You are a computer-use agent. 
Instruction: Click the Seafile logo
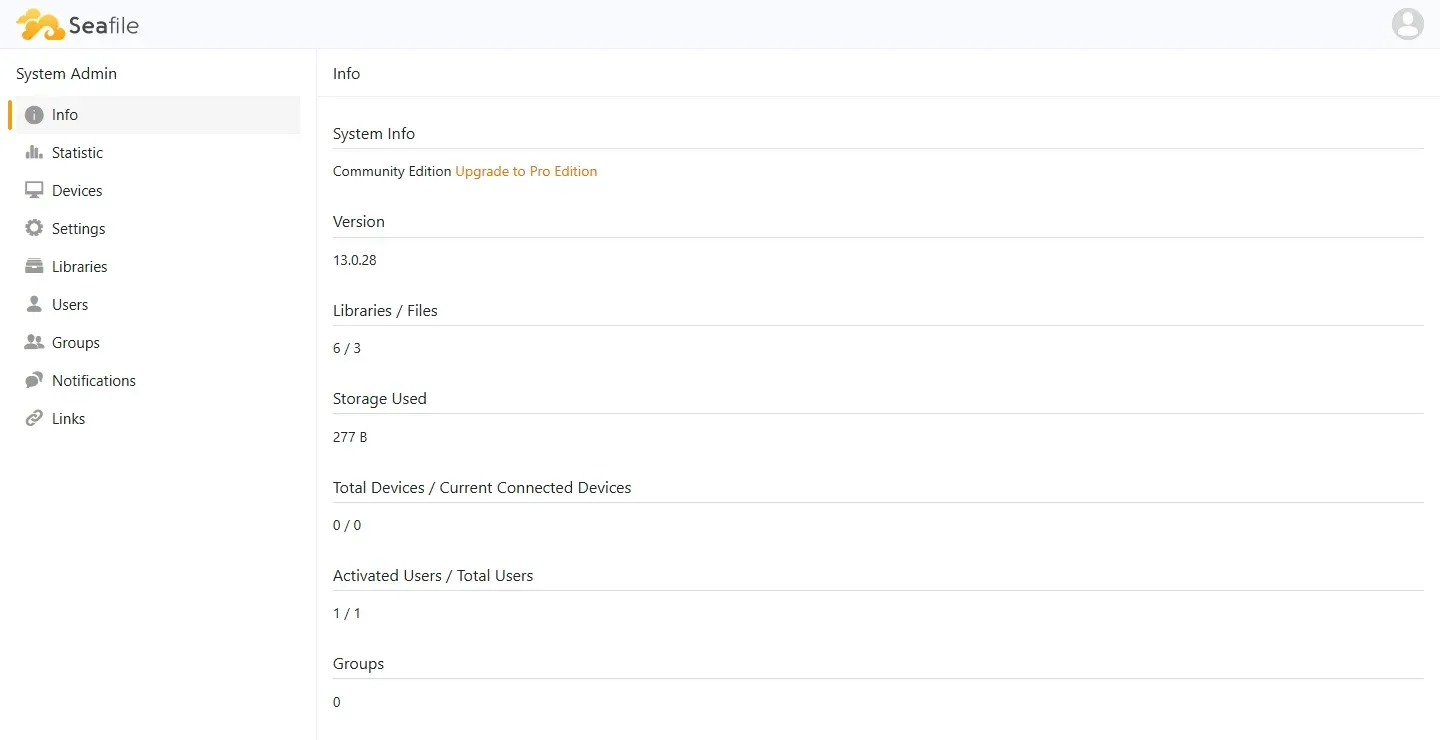tap(78, 25)
